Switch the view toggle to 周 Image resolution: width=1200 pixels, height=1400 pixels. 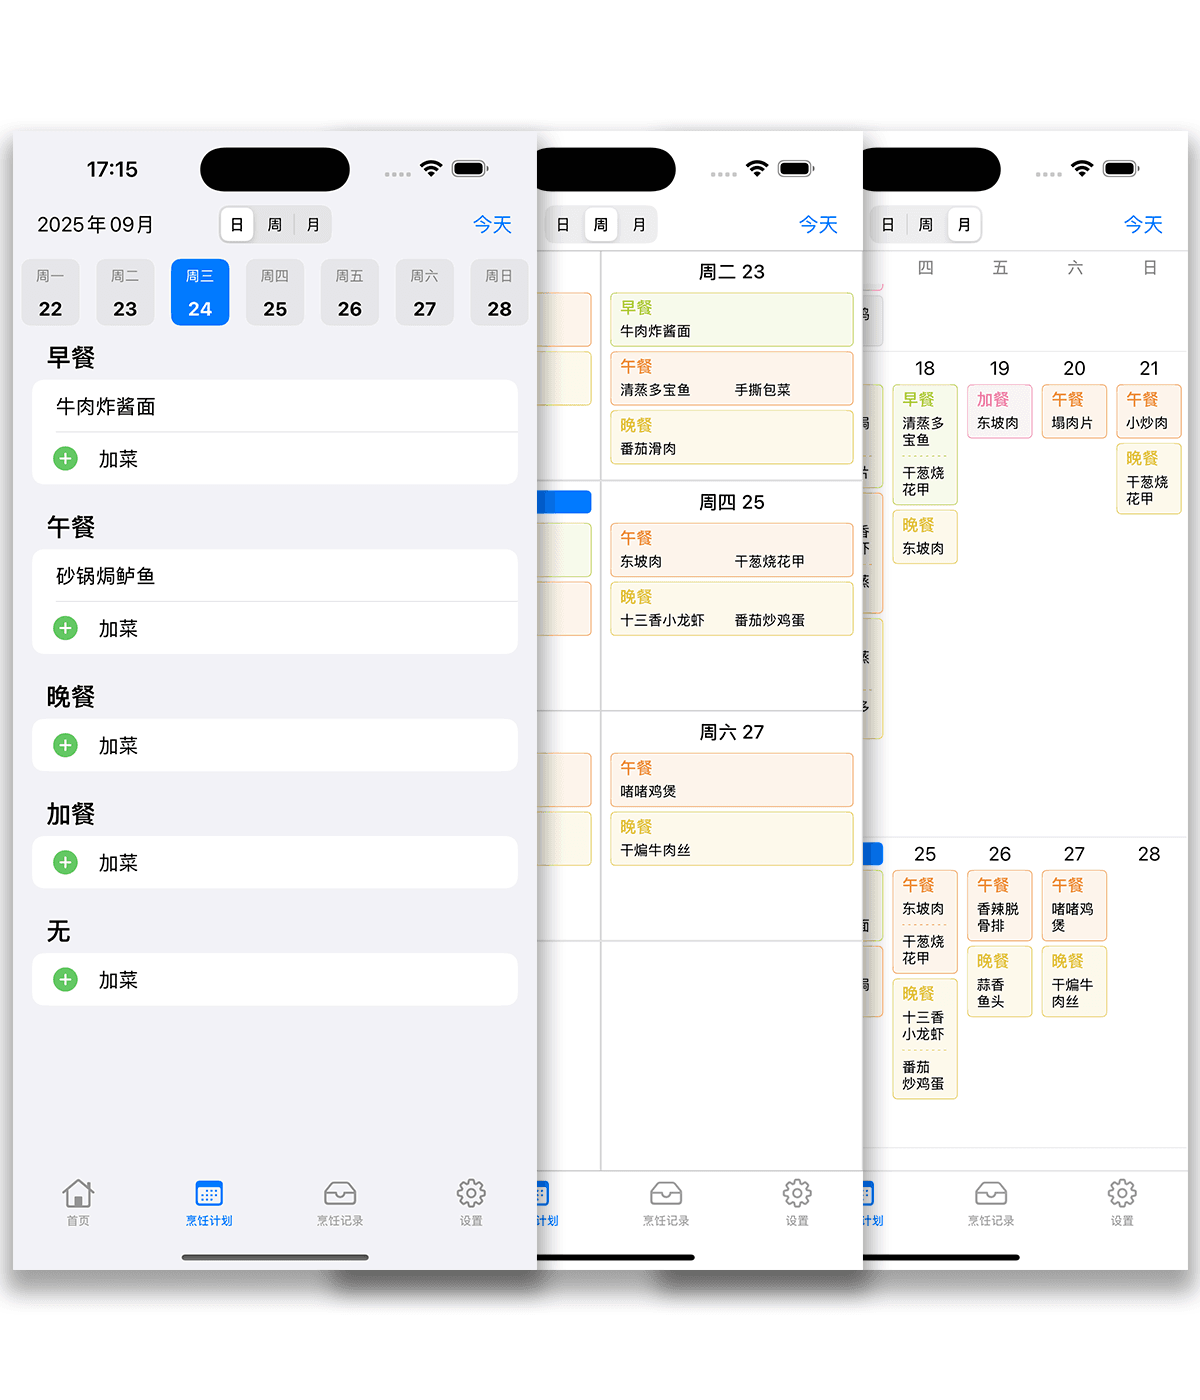pos(274,224)
